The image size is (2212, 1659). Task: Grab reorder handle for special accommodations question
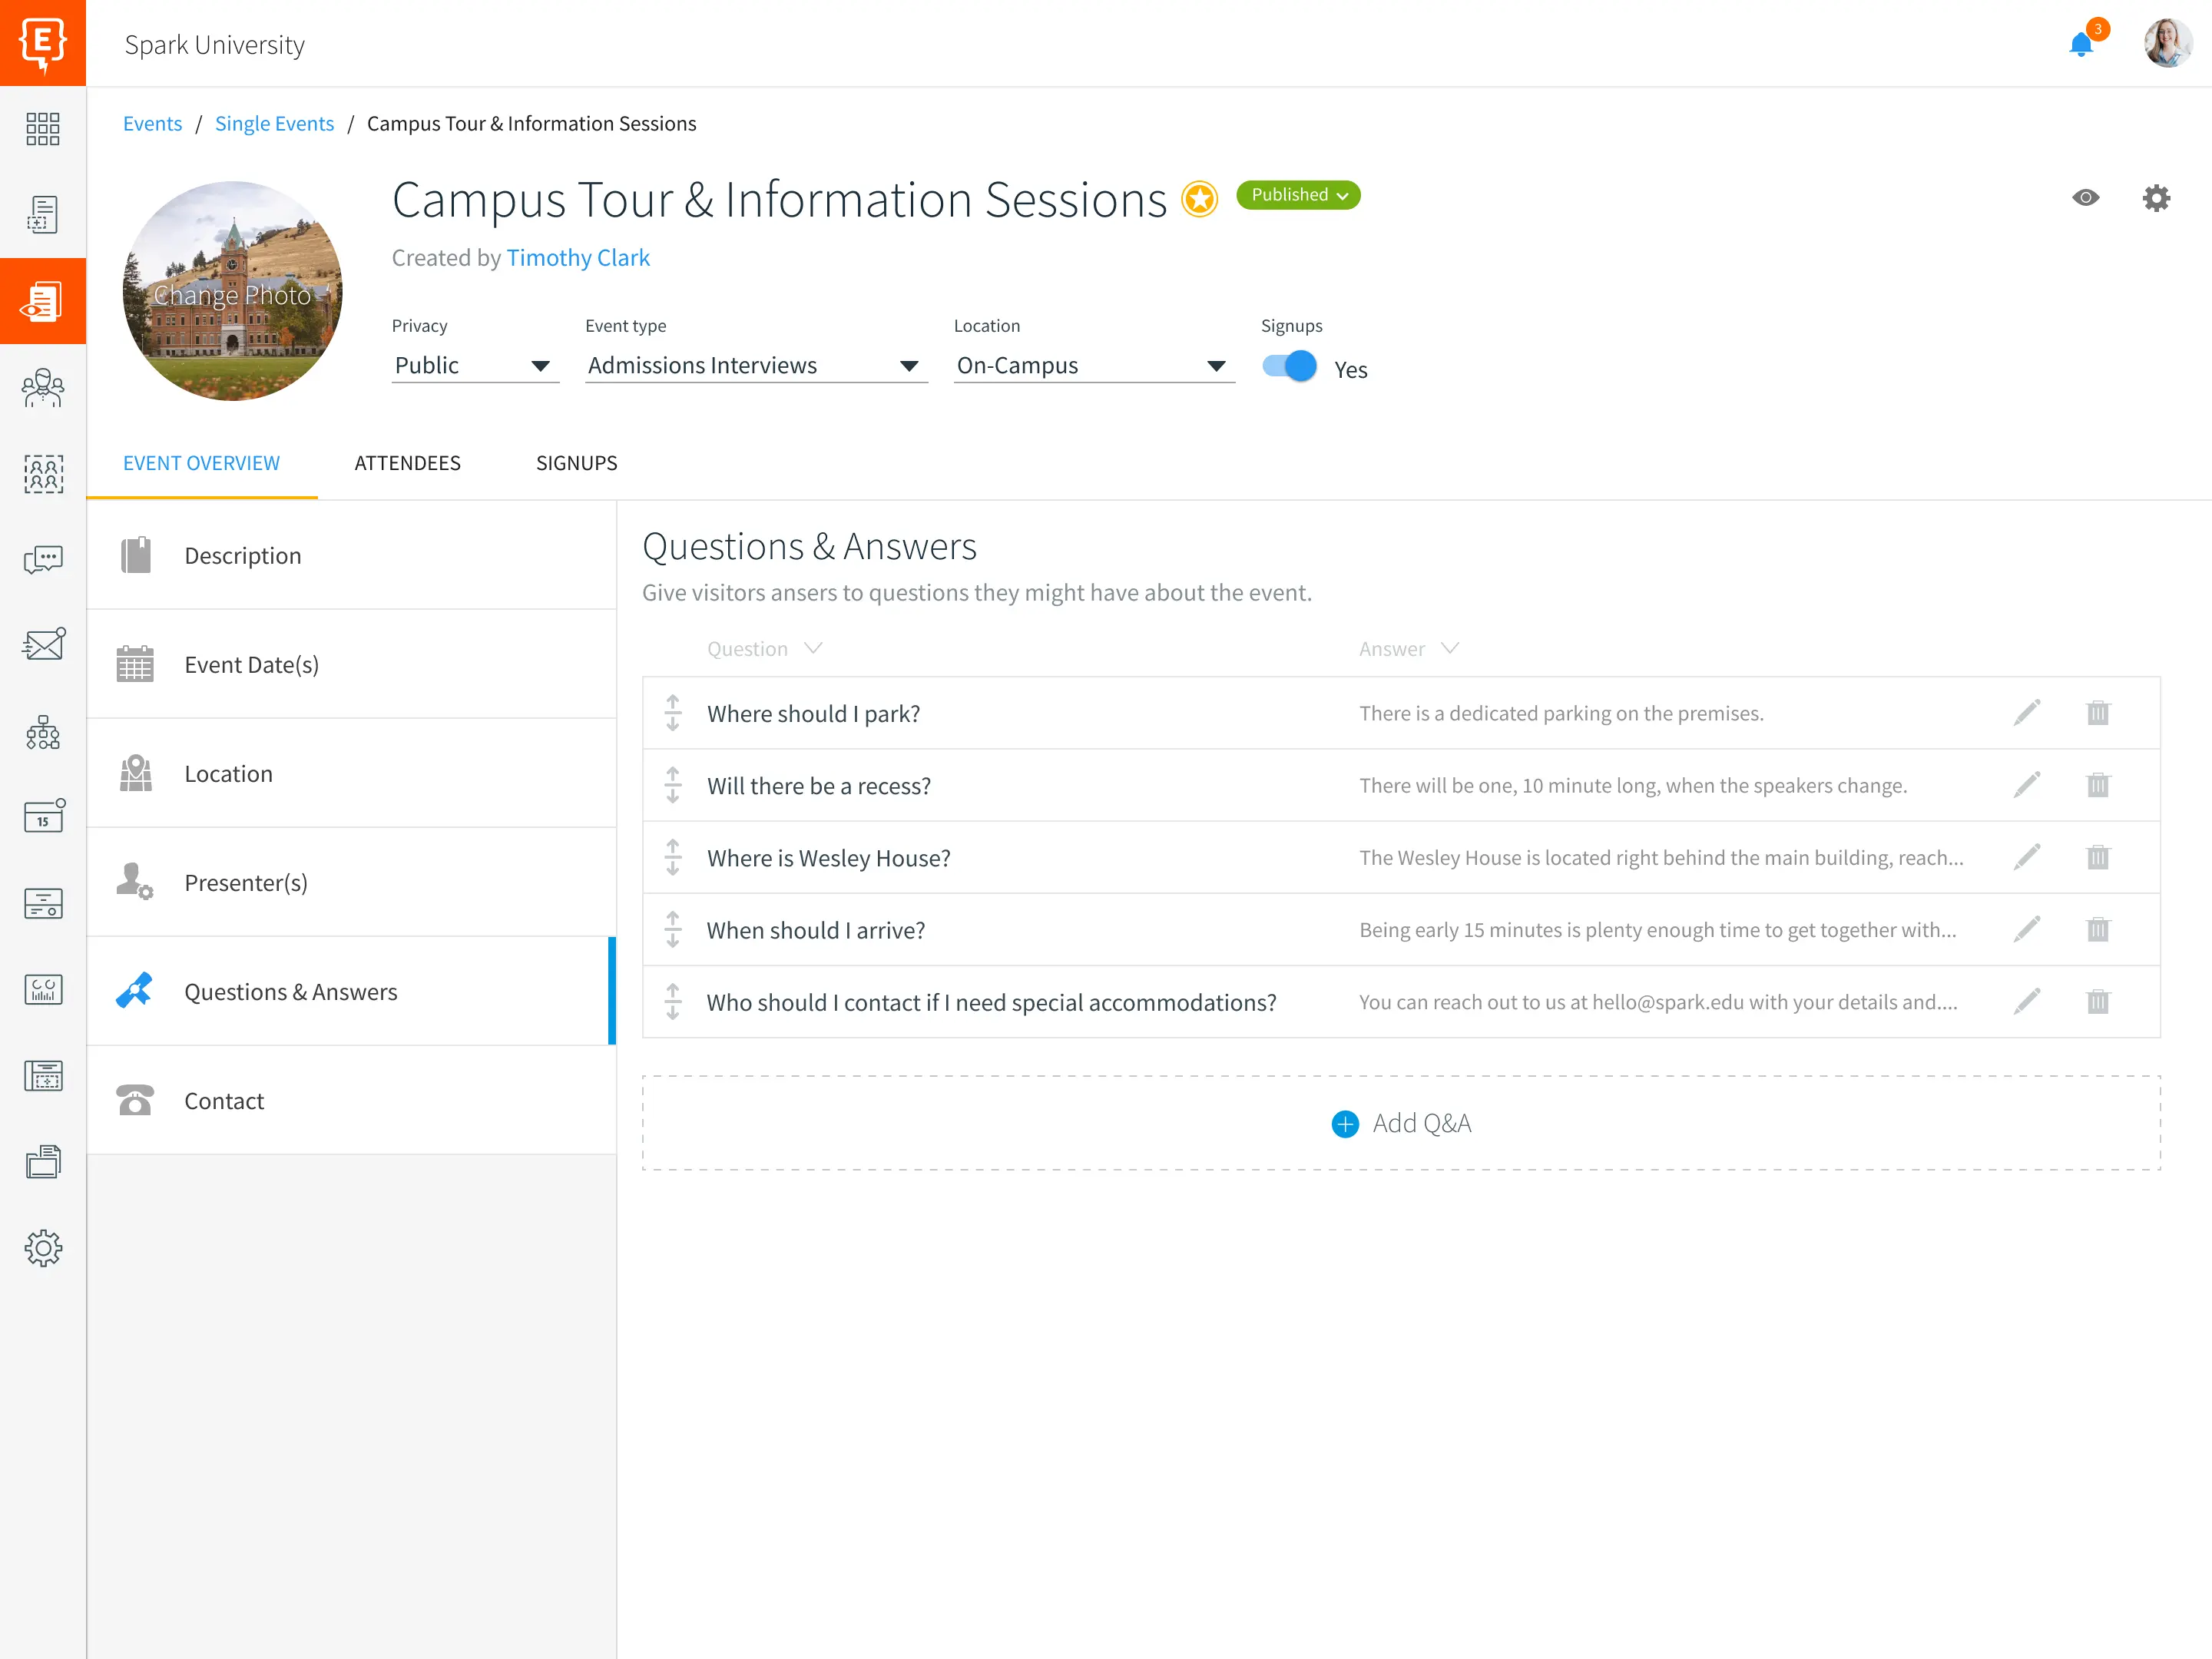[x=673, y=1001]
